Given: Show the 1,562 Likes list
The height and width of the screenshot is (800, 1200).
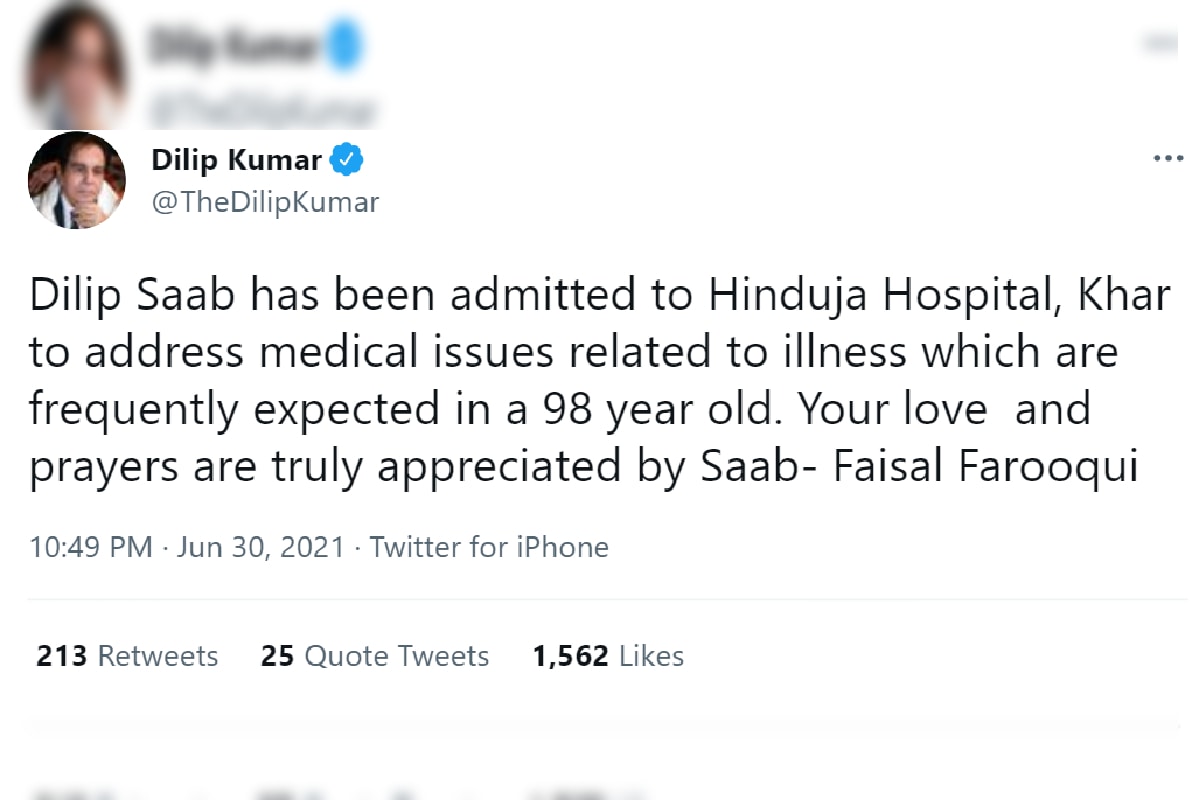Looking at the screenshot, I should click(608, 656).
